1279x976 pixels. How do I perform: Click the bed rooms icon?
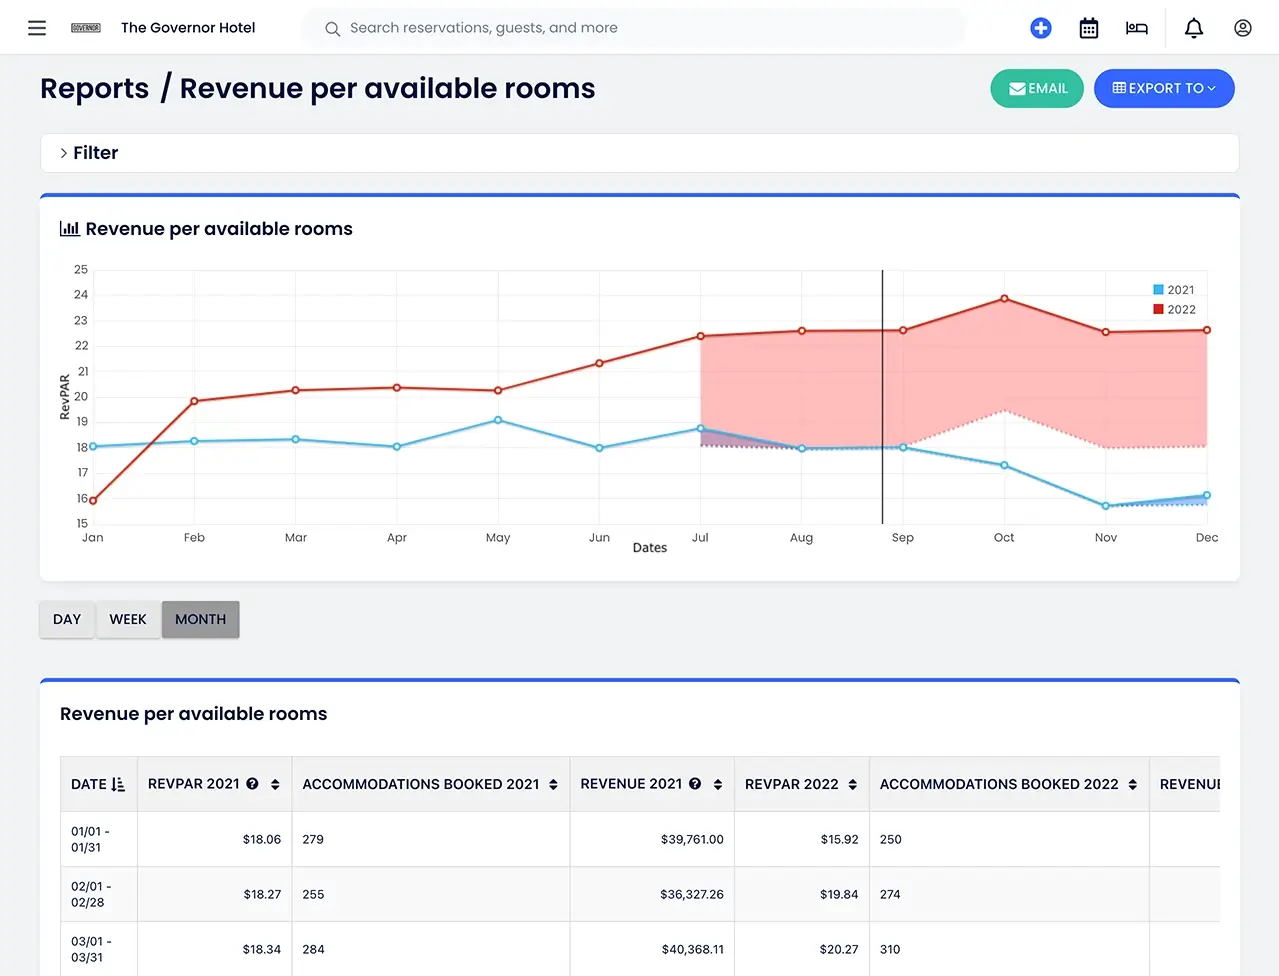[x=1137, y=28]
